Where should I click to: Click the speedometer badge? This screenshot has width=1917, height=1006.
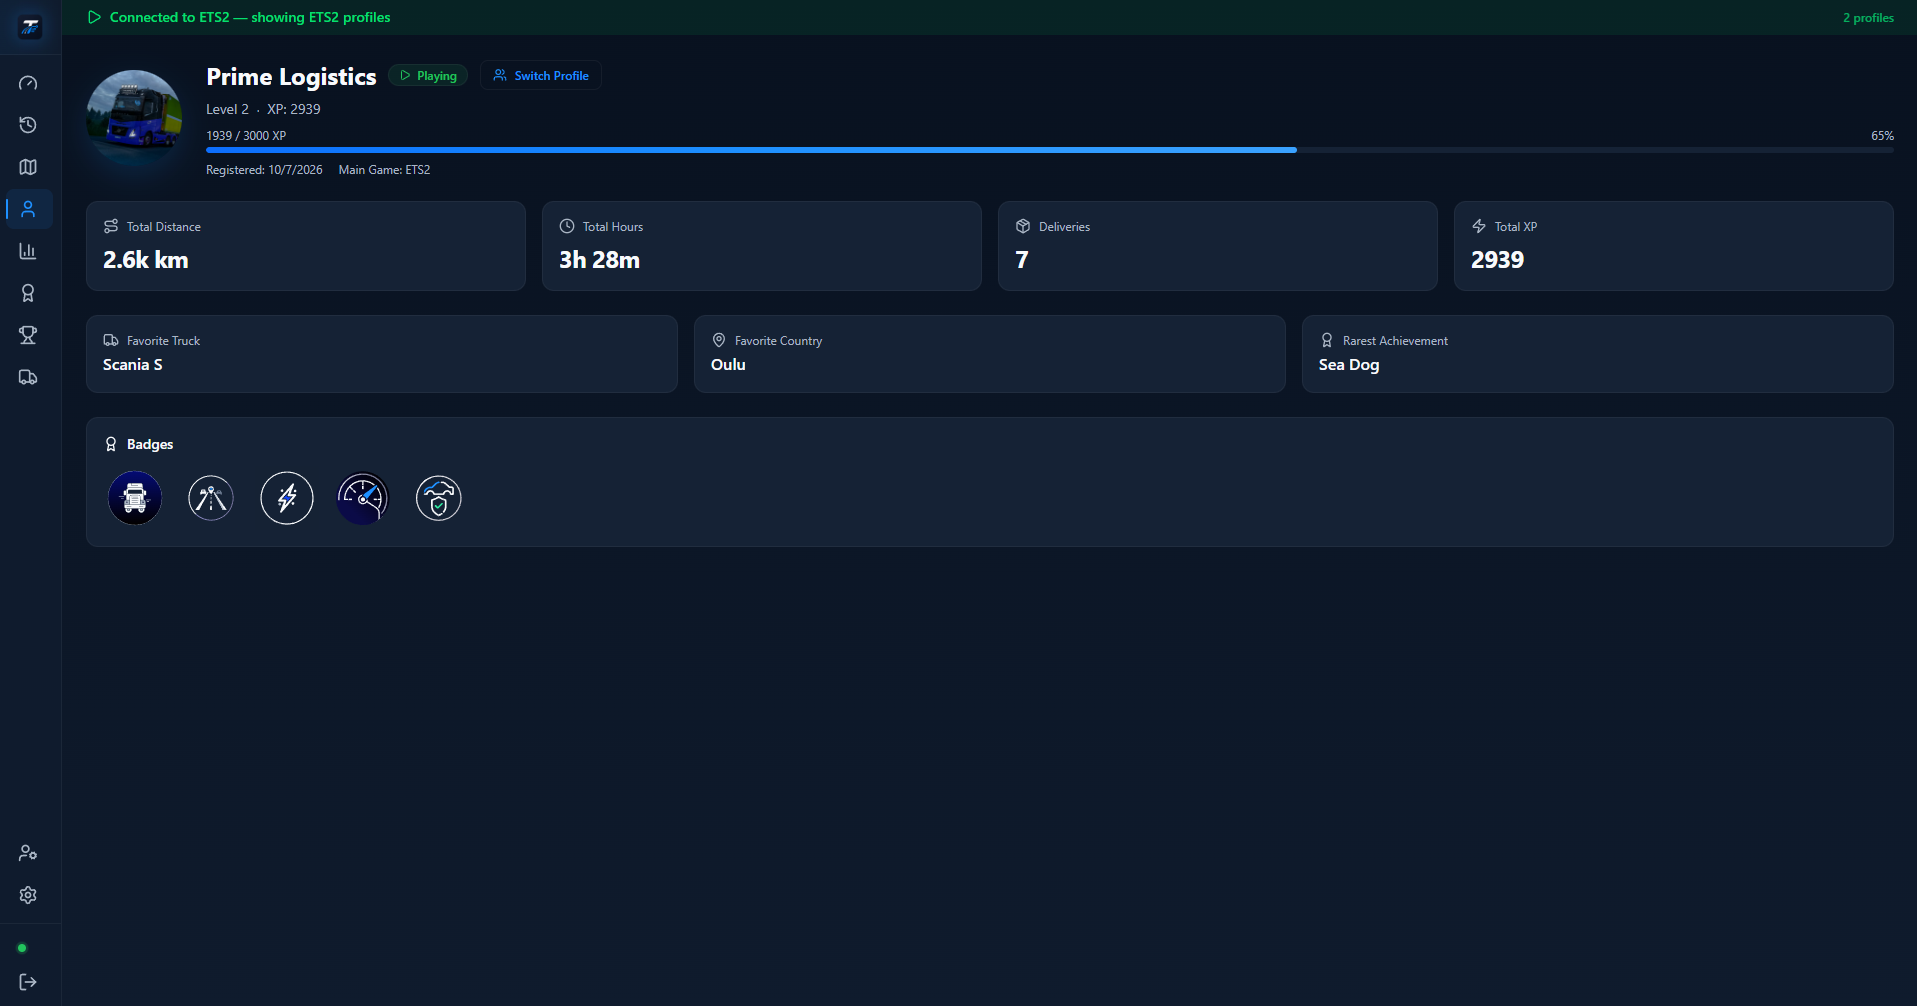[x=363, y=498]
